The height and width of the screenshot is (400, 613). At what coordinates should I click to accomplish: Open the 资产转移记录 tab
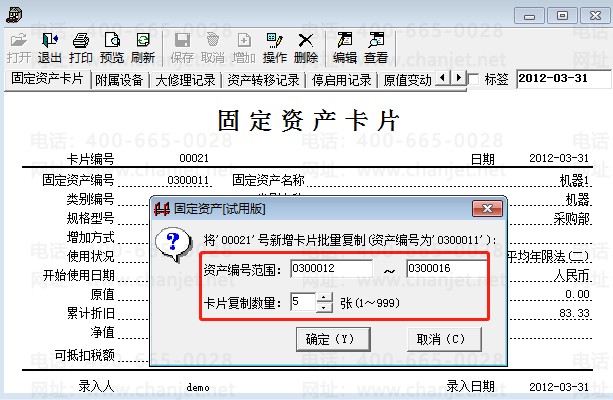click(x=263, y=80)
